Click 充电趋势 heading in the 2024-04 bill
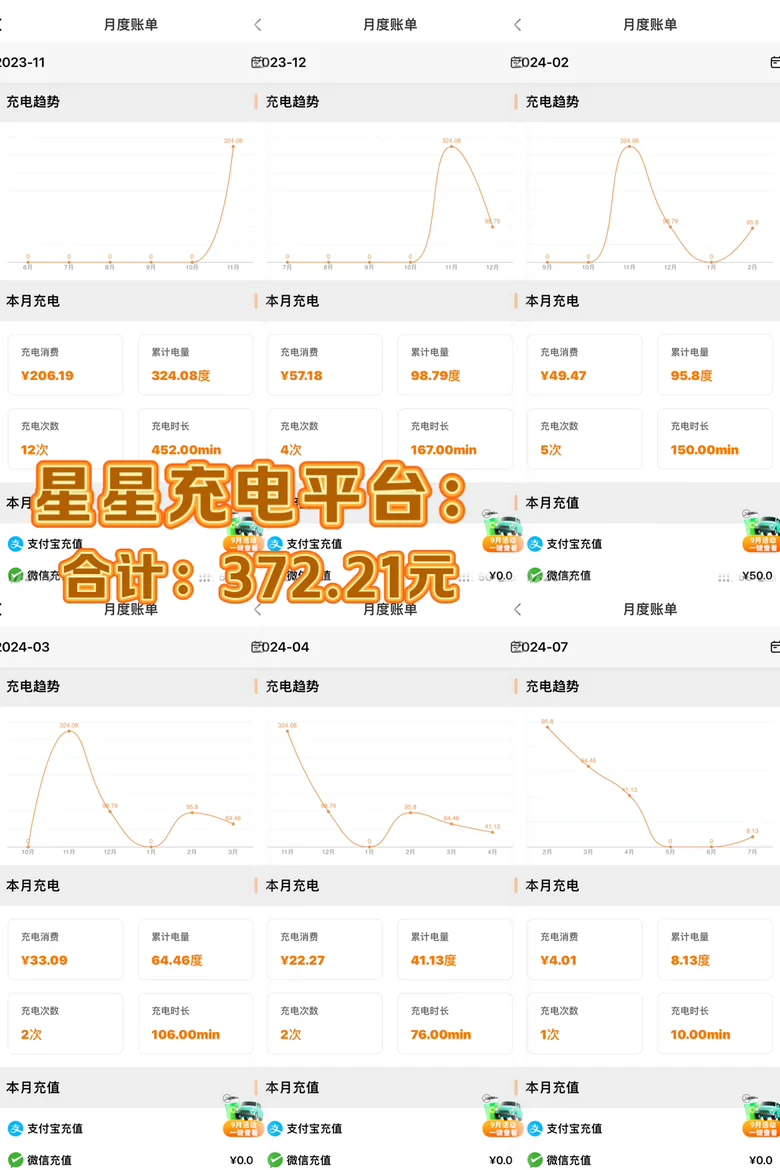Screen dimensions: 780x1170 point(293,686)
